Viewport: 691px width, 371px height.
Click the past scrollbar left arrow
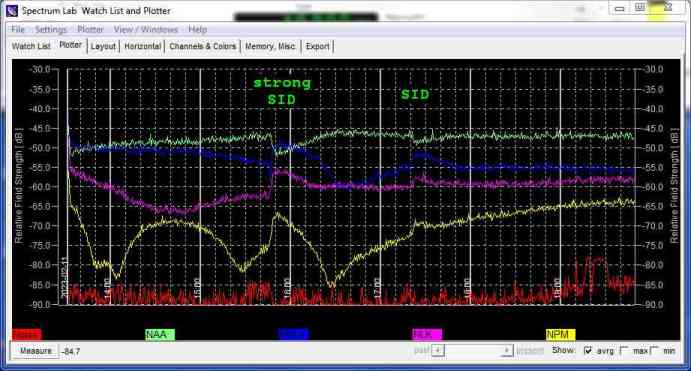(x=438, y=351)
